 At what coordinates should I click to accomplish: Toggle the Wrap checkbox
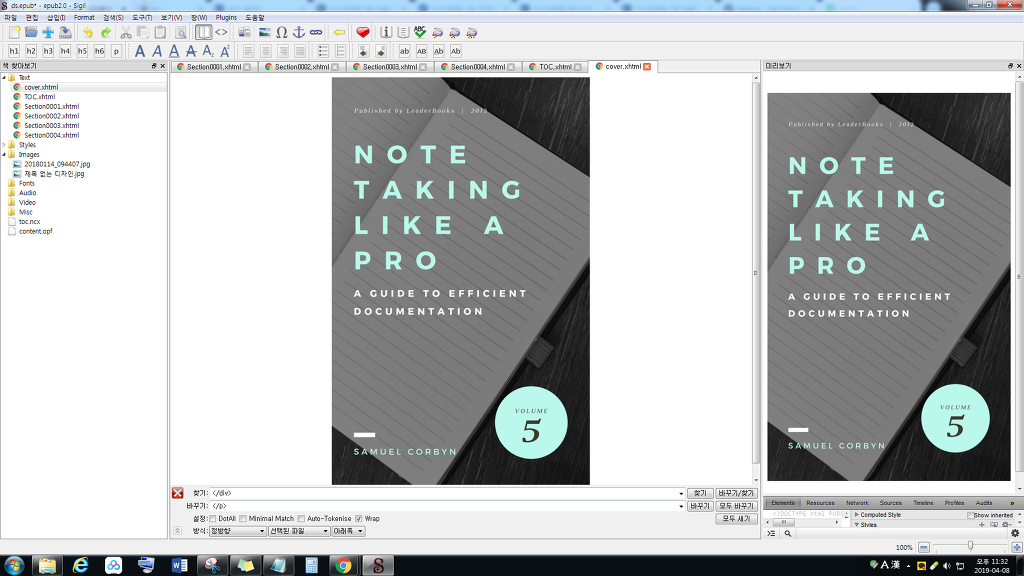[359, 519]
